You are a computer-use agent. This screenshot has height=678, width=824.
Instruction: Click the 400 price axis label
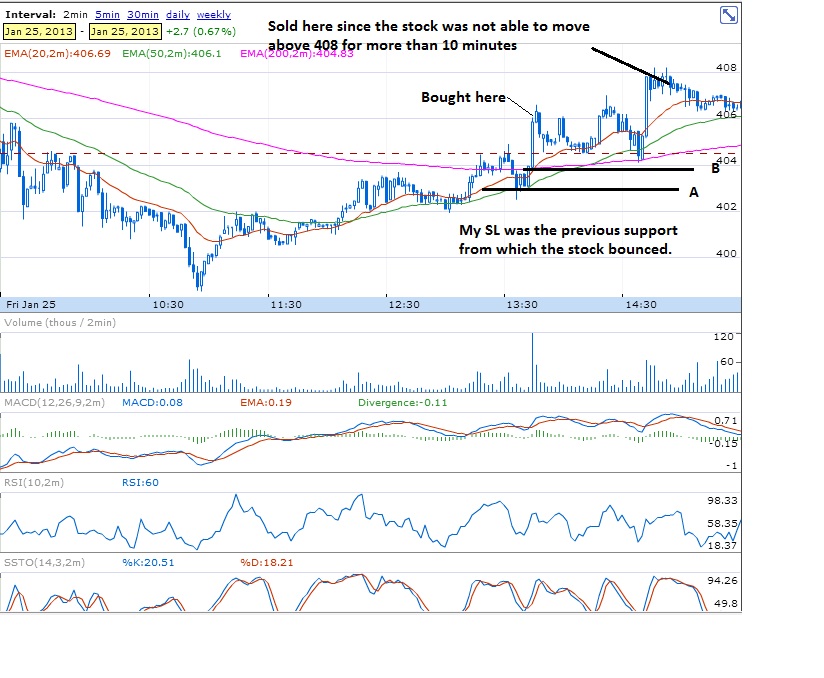click(726, 253)
